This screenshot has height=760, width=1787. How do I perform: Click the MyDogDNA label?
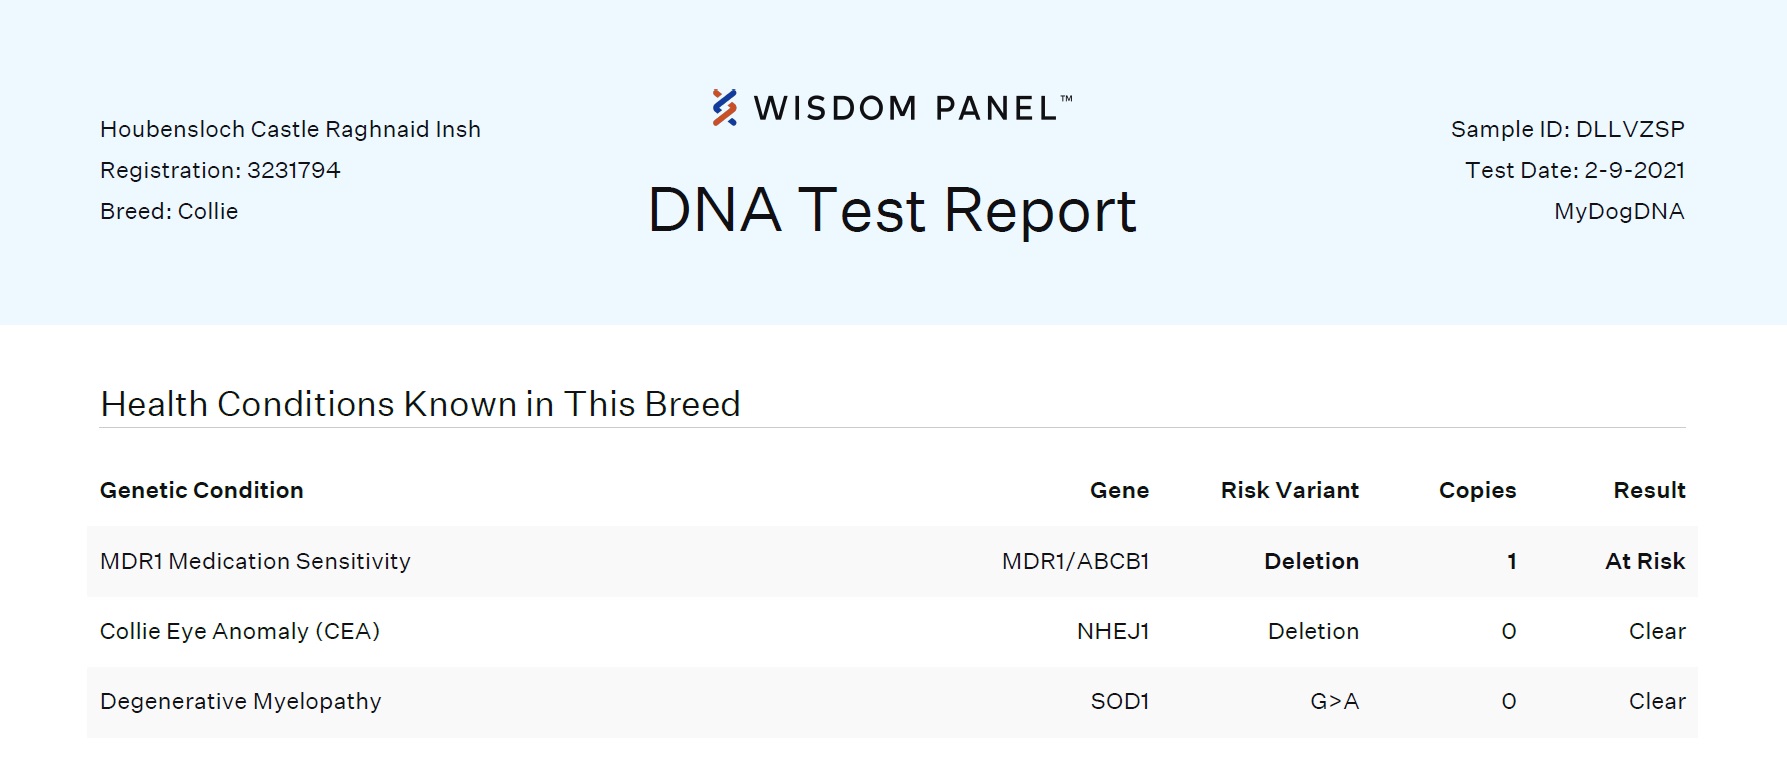tap(1619, 211)
